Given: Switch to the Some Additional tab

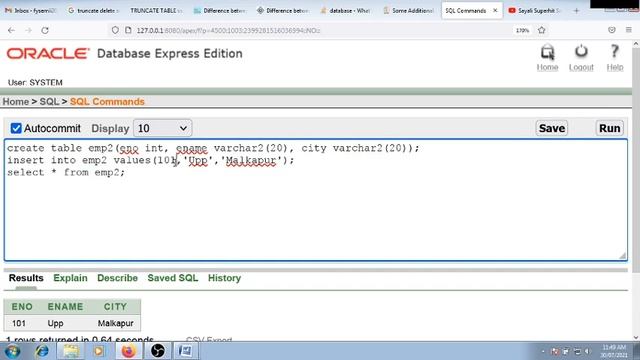Looking at the screenshot, I should tap(409, 11).
